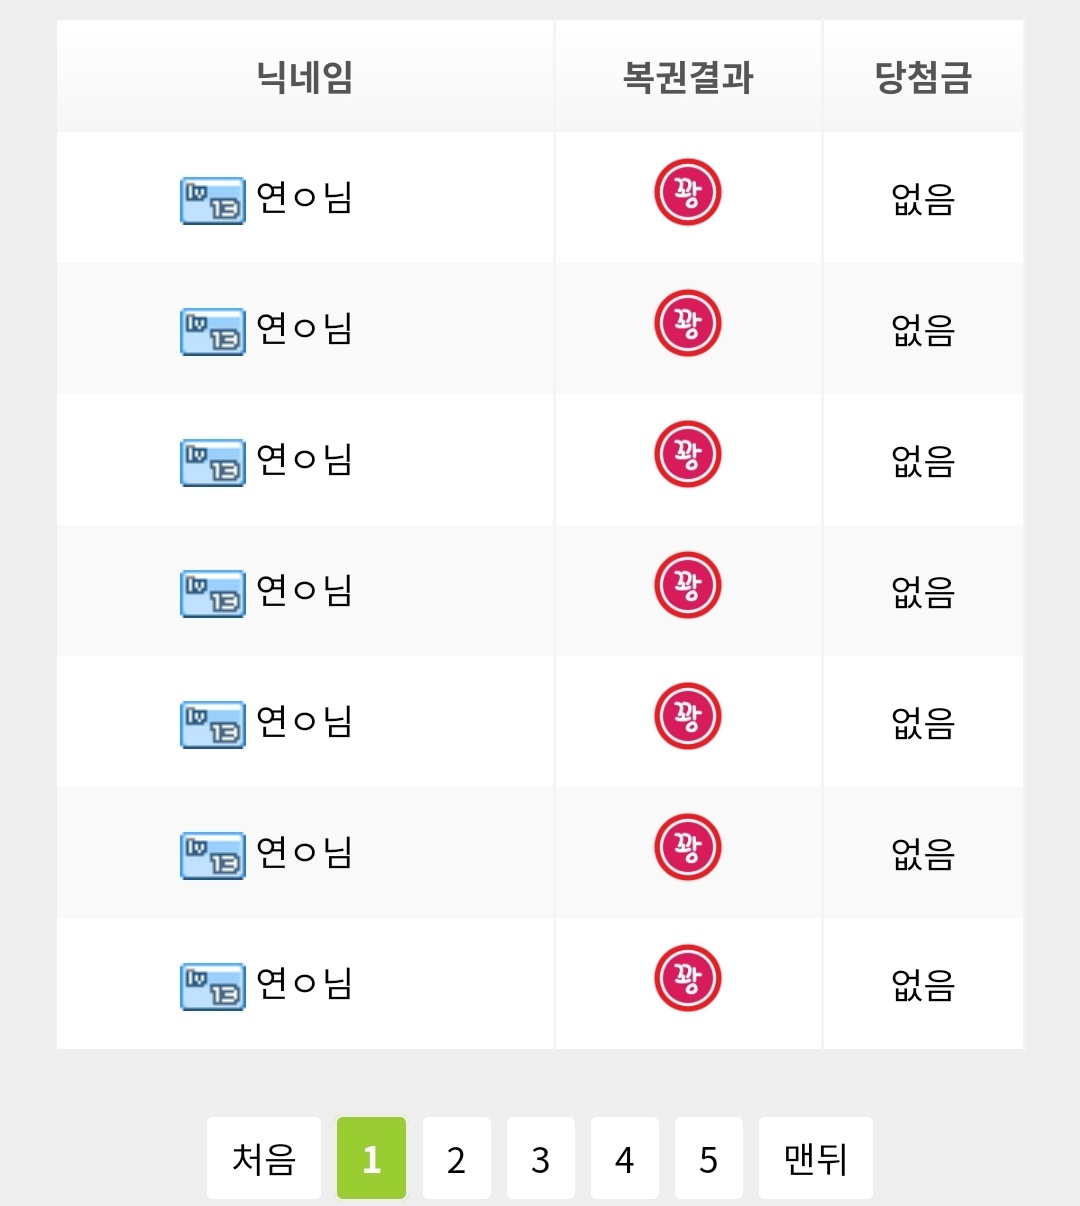Jump to page 5

(709, 1158)
